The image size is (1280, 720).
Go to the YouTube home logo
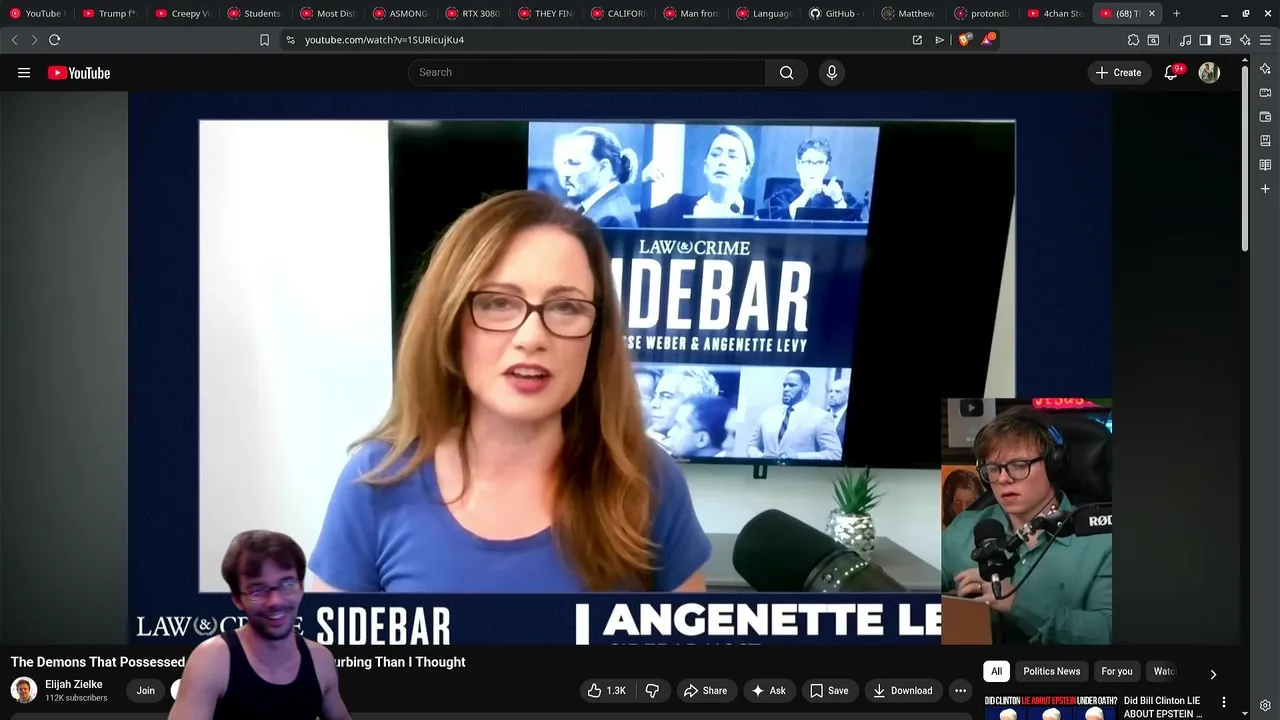click(x=78, y=72)
